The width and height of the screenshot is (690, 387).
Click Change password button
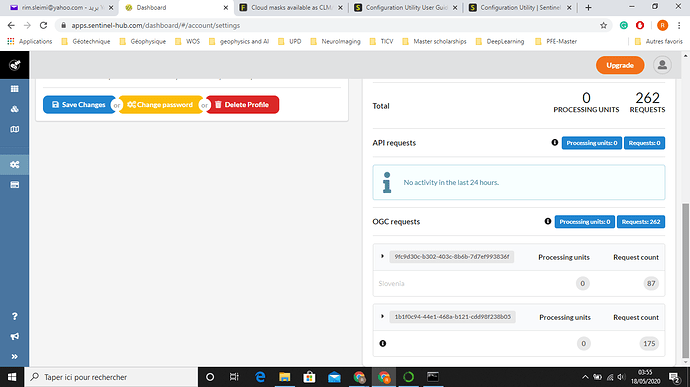point(161,105)
